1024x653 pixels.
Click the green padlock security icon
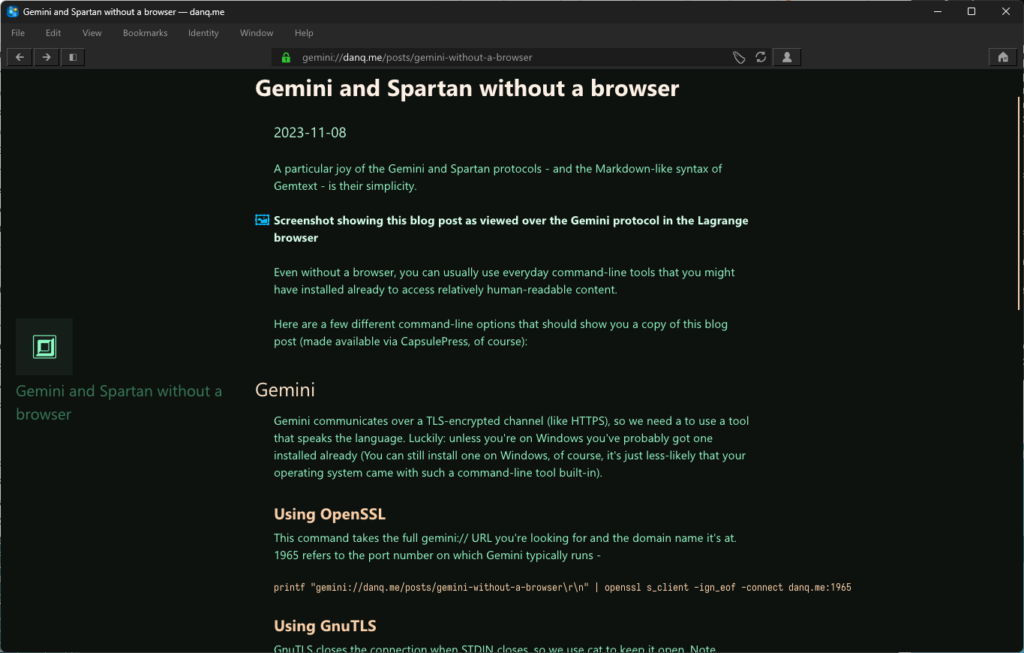click(x=287, y=57)
